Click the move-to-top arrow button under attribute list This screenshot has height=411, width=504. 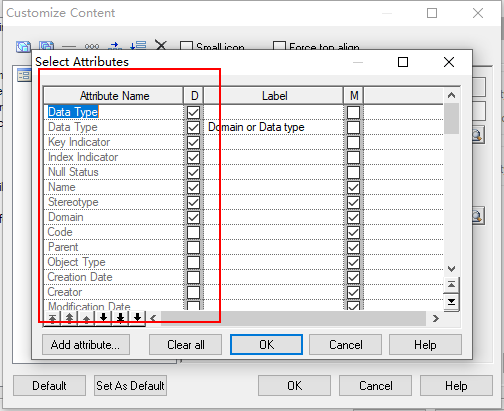pos(52,318)
